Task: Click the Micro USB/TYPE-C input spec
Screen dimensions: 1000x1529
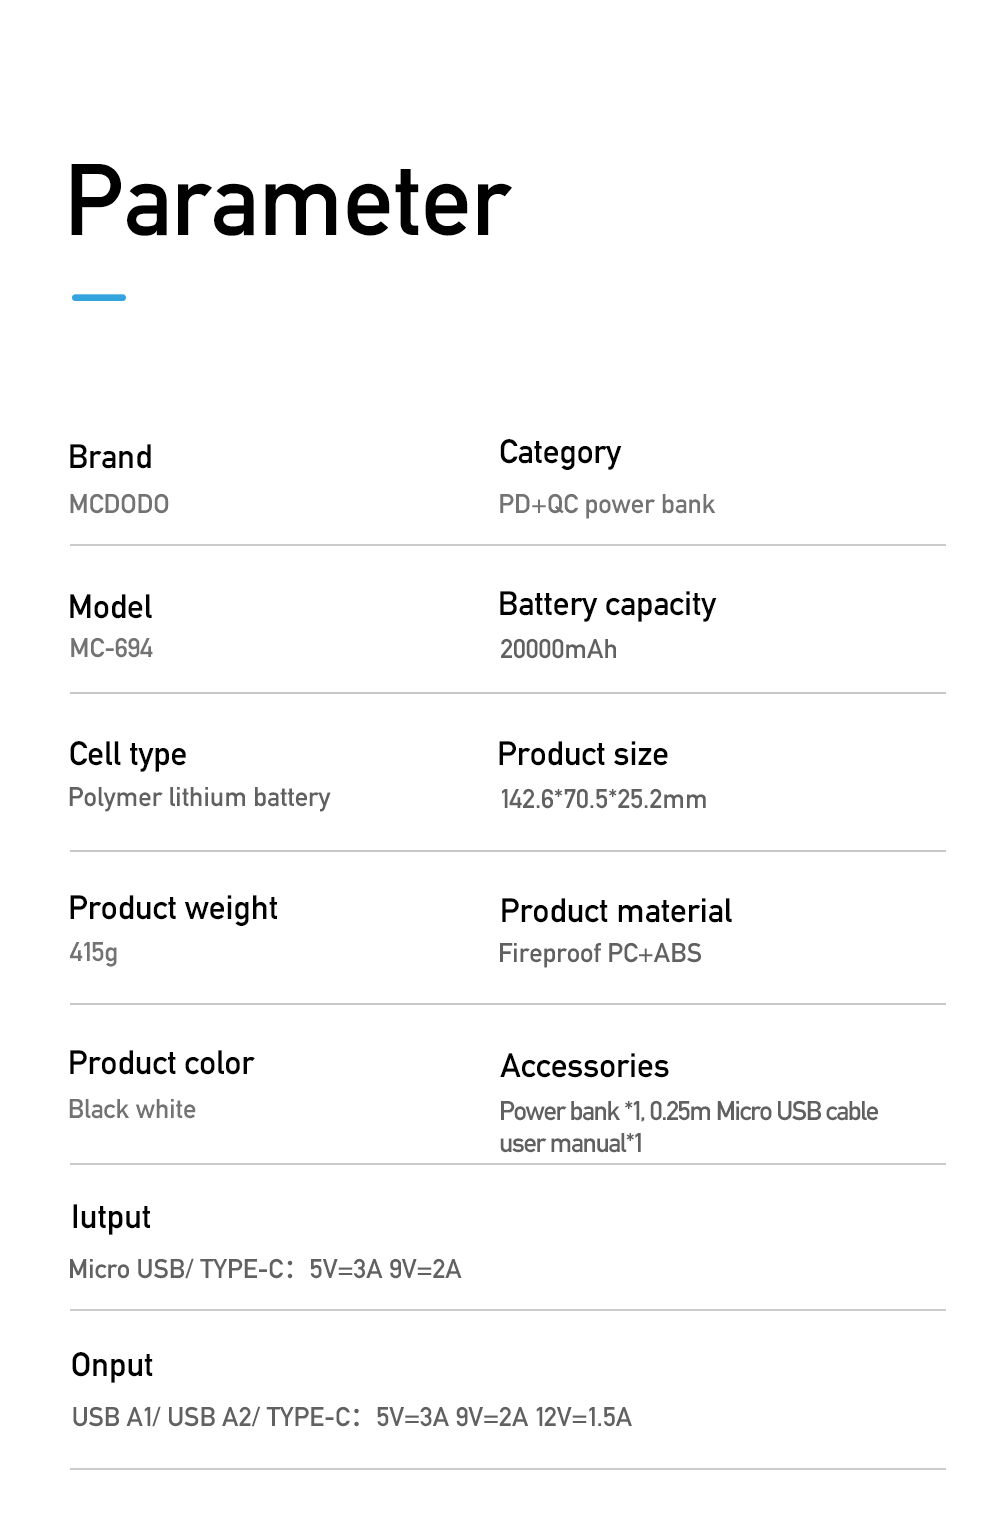Action: tap(265, 1270)
